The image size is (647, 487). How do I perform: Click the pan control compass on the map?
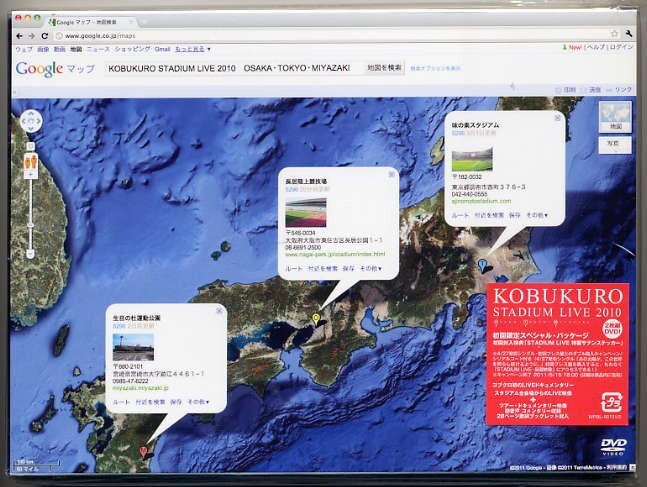pos(31,121)
